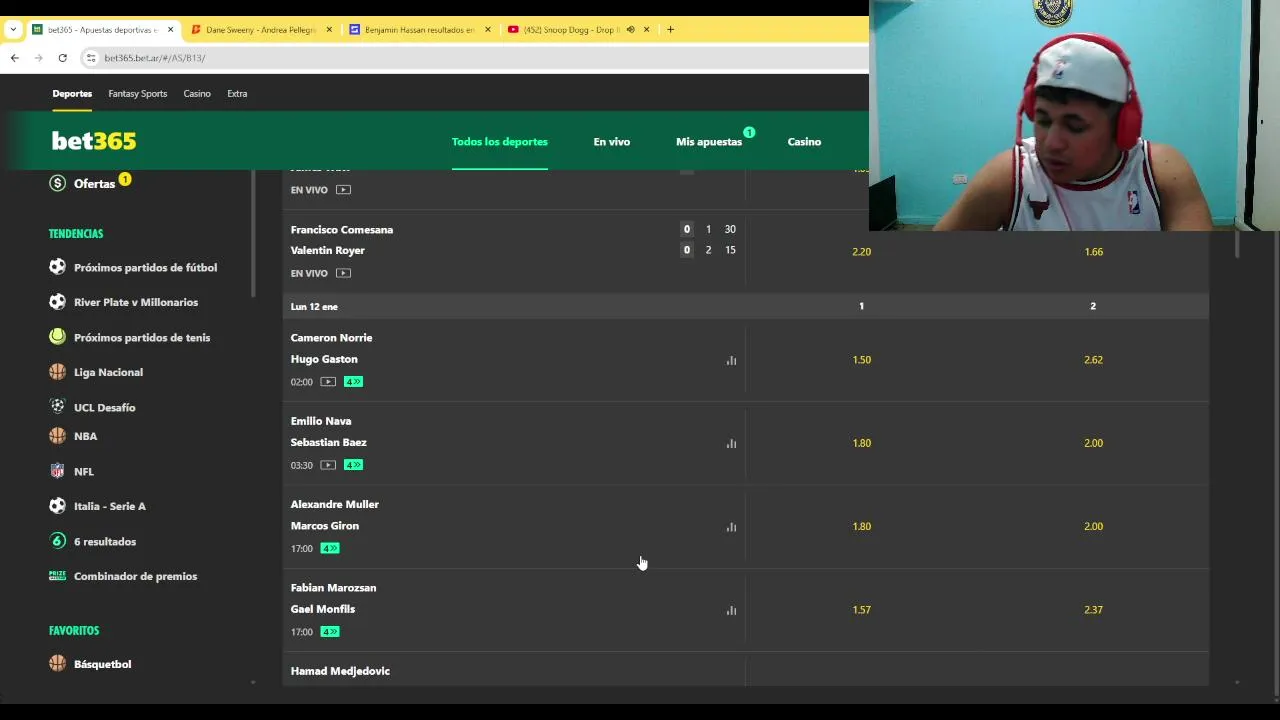Switch to Dane Sweeny - Andrea Pellegrino tab
This screenshot has height=720, width=1280.
[260, 30]
